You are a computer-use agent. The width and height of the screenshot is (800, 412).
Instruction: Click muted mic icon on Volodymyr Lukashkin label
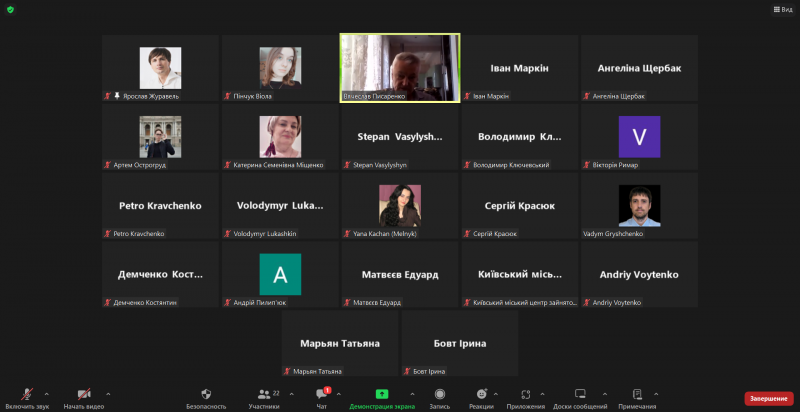click(x=228, y=234)
